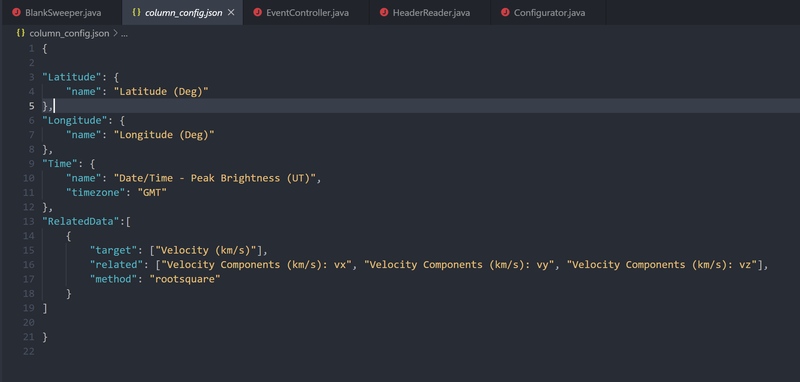
Task: Switch to the BlankSweeper.java tab
Action: tap(61, 12)
